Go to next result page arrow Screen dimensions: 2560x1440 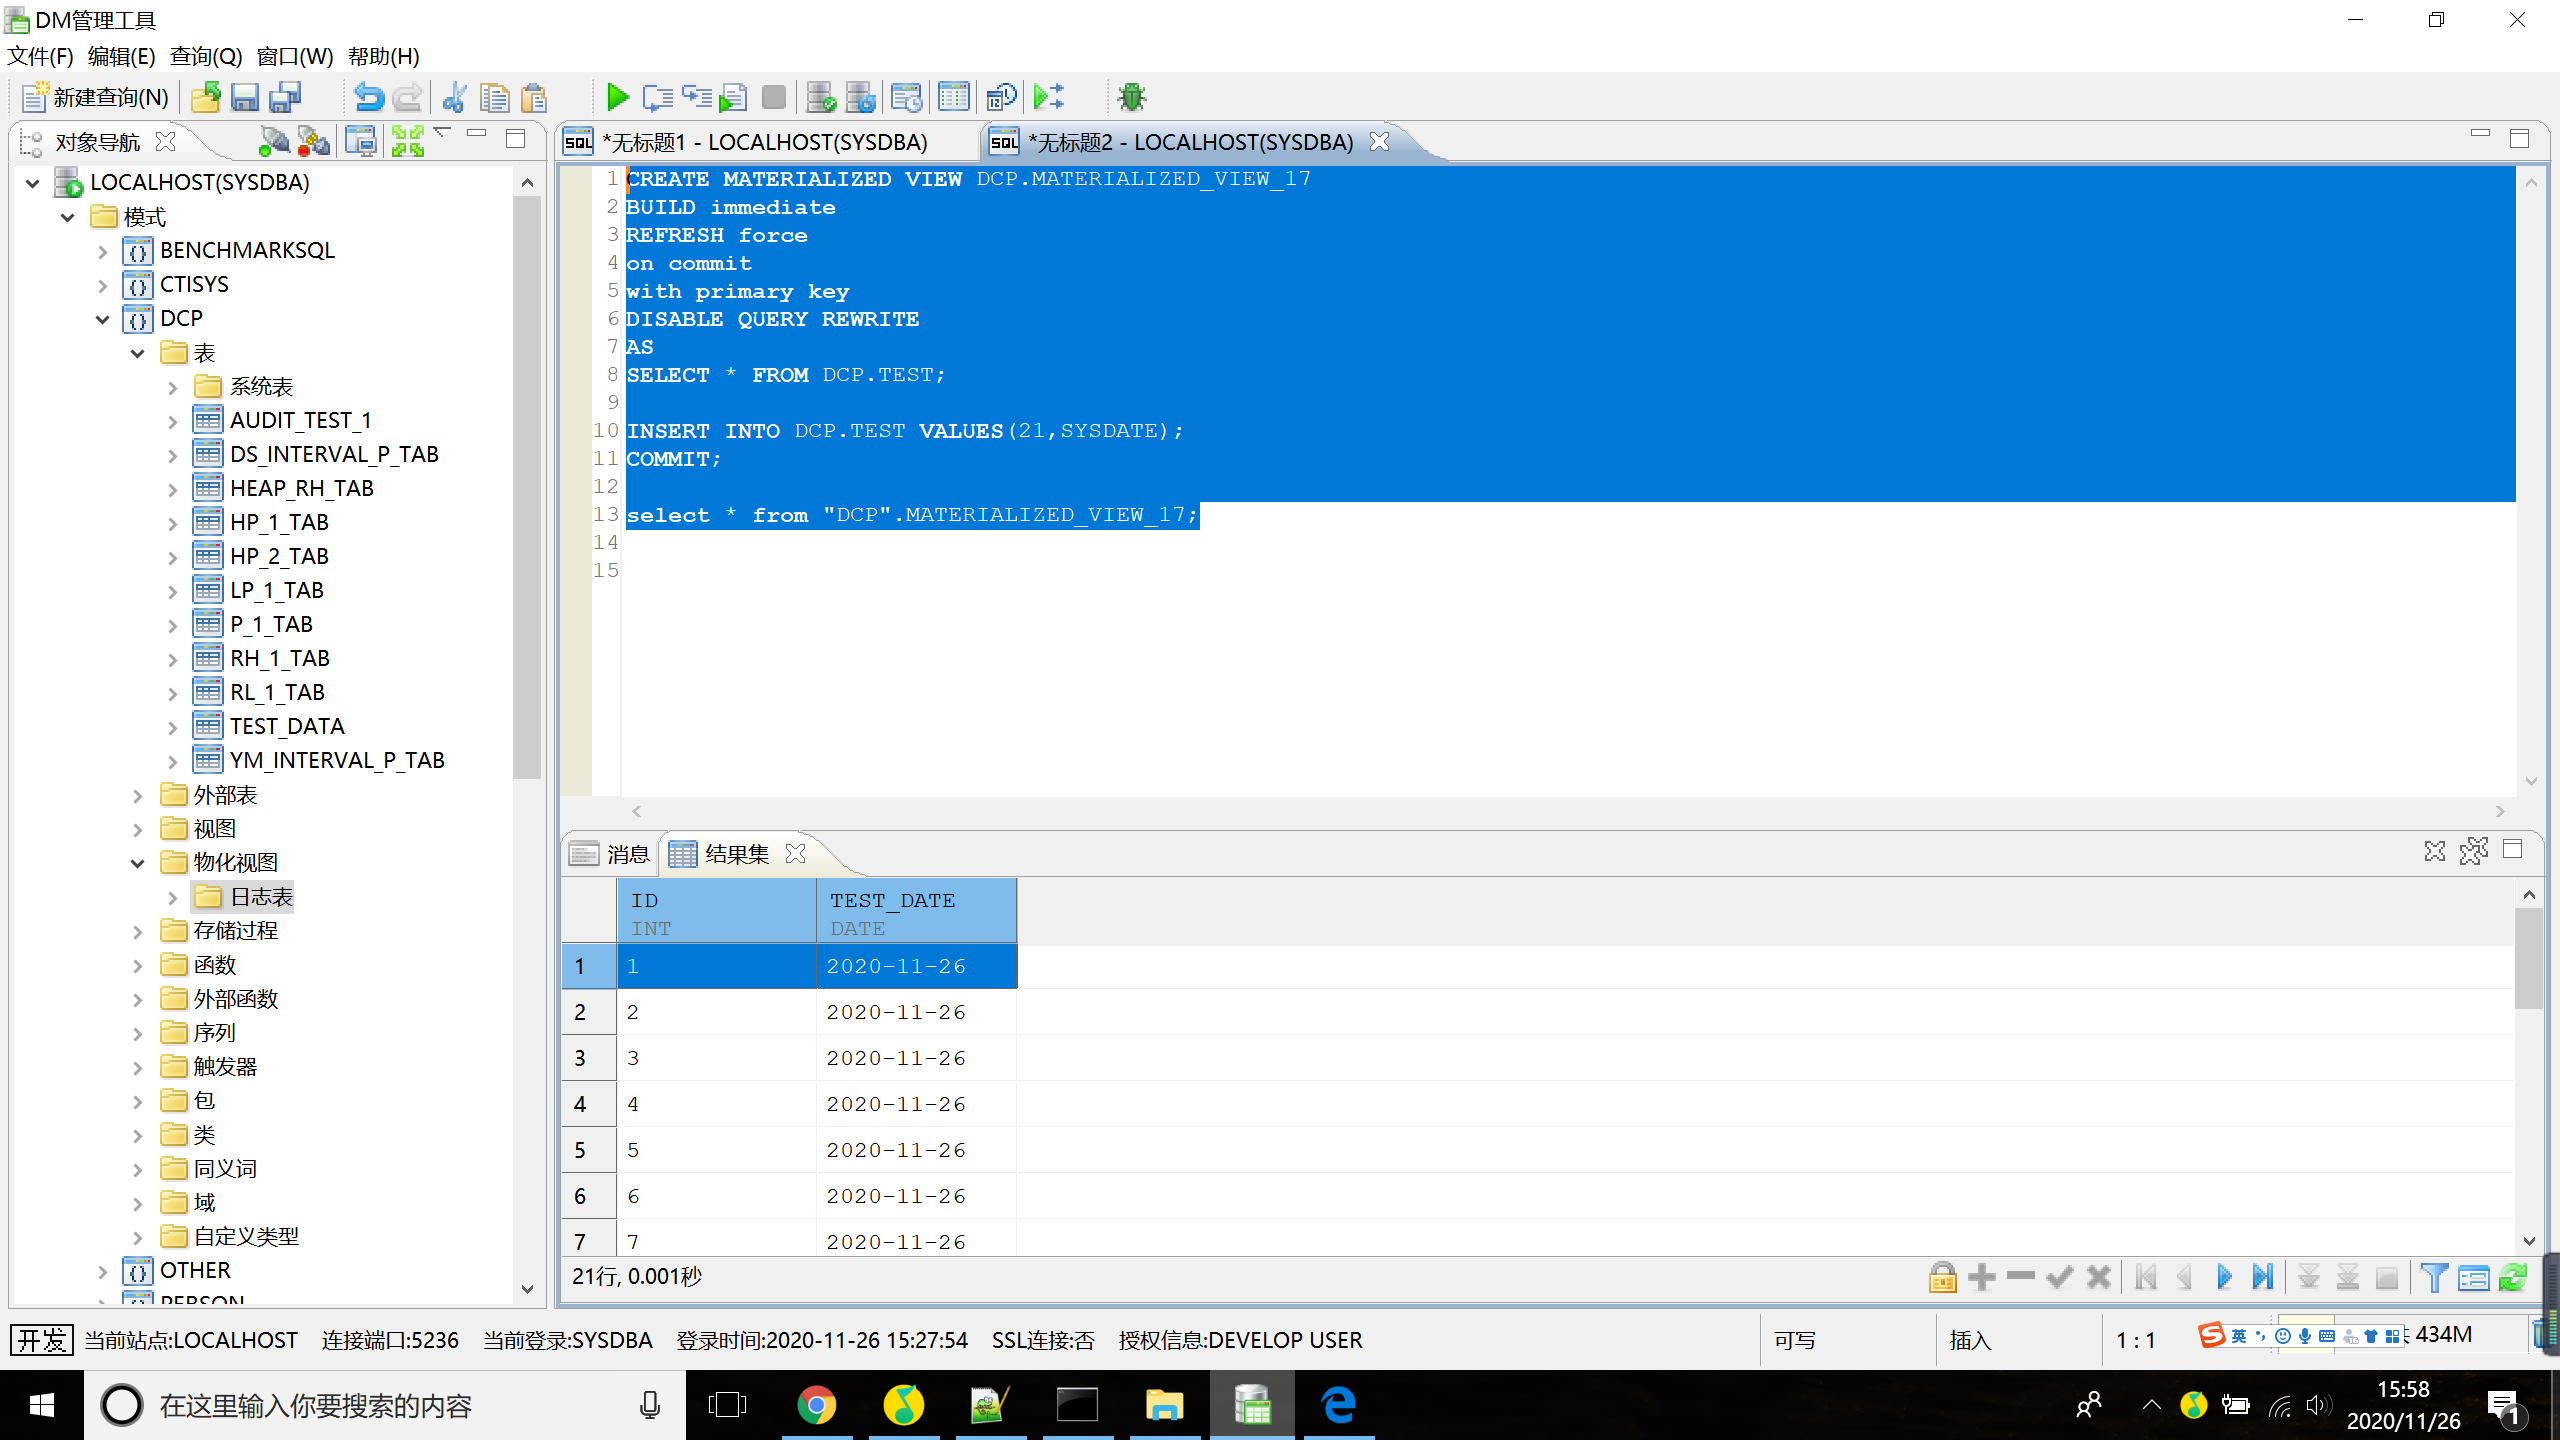2224,1277
